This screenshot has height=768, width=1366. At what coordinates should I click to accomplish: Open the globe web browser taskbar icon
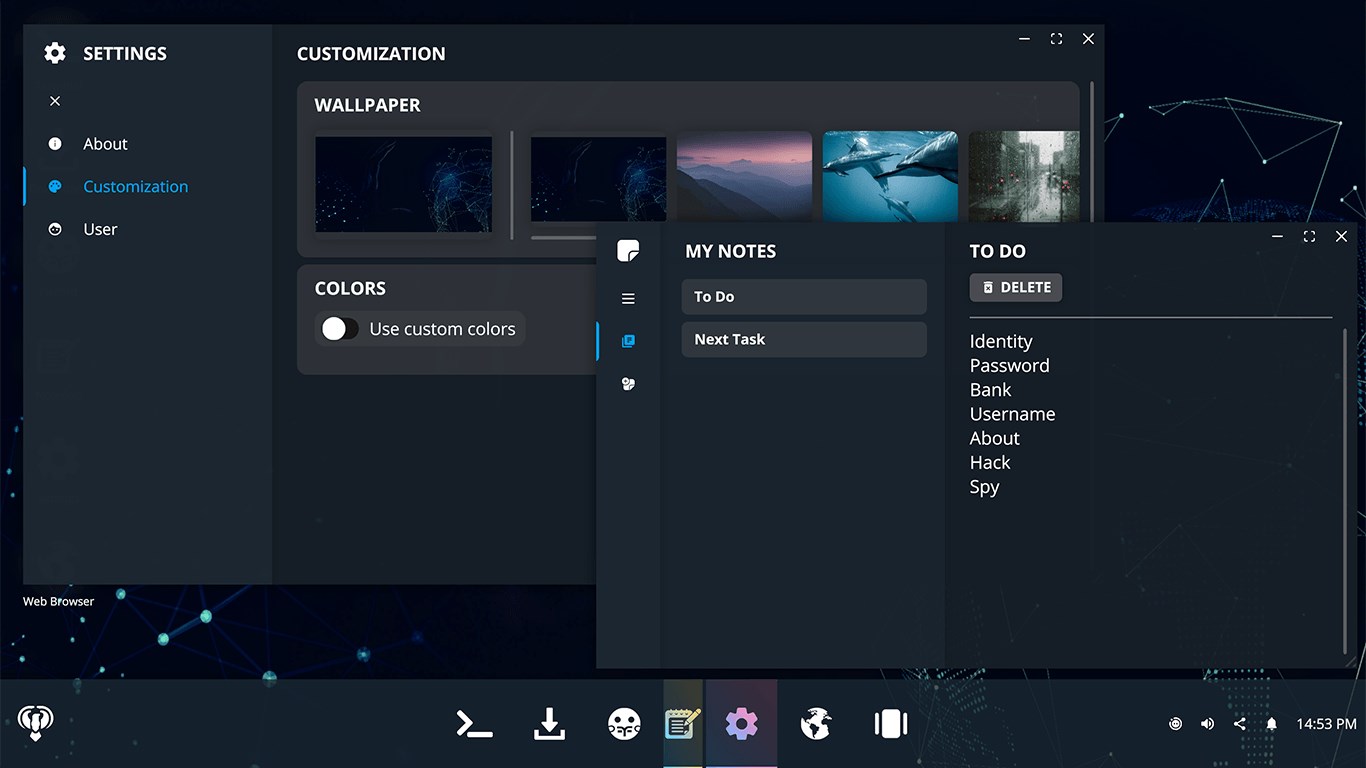tap(816, 724)
